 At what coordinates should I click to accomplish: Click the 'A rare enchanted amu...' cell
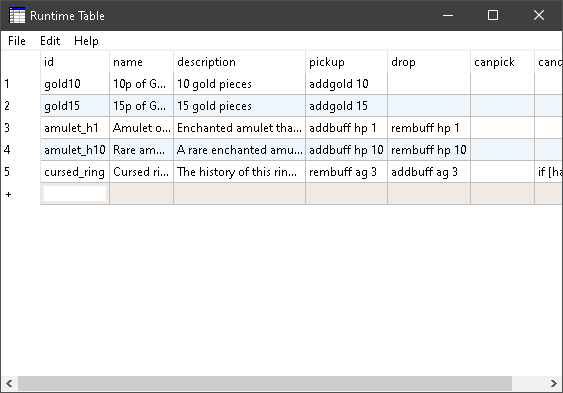coord(239,150)
